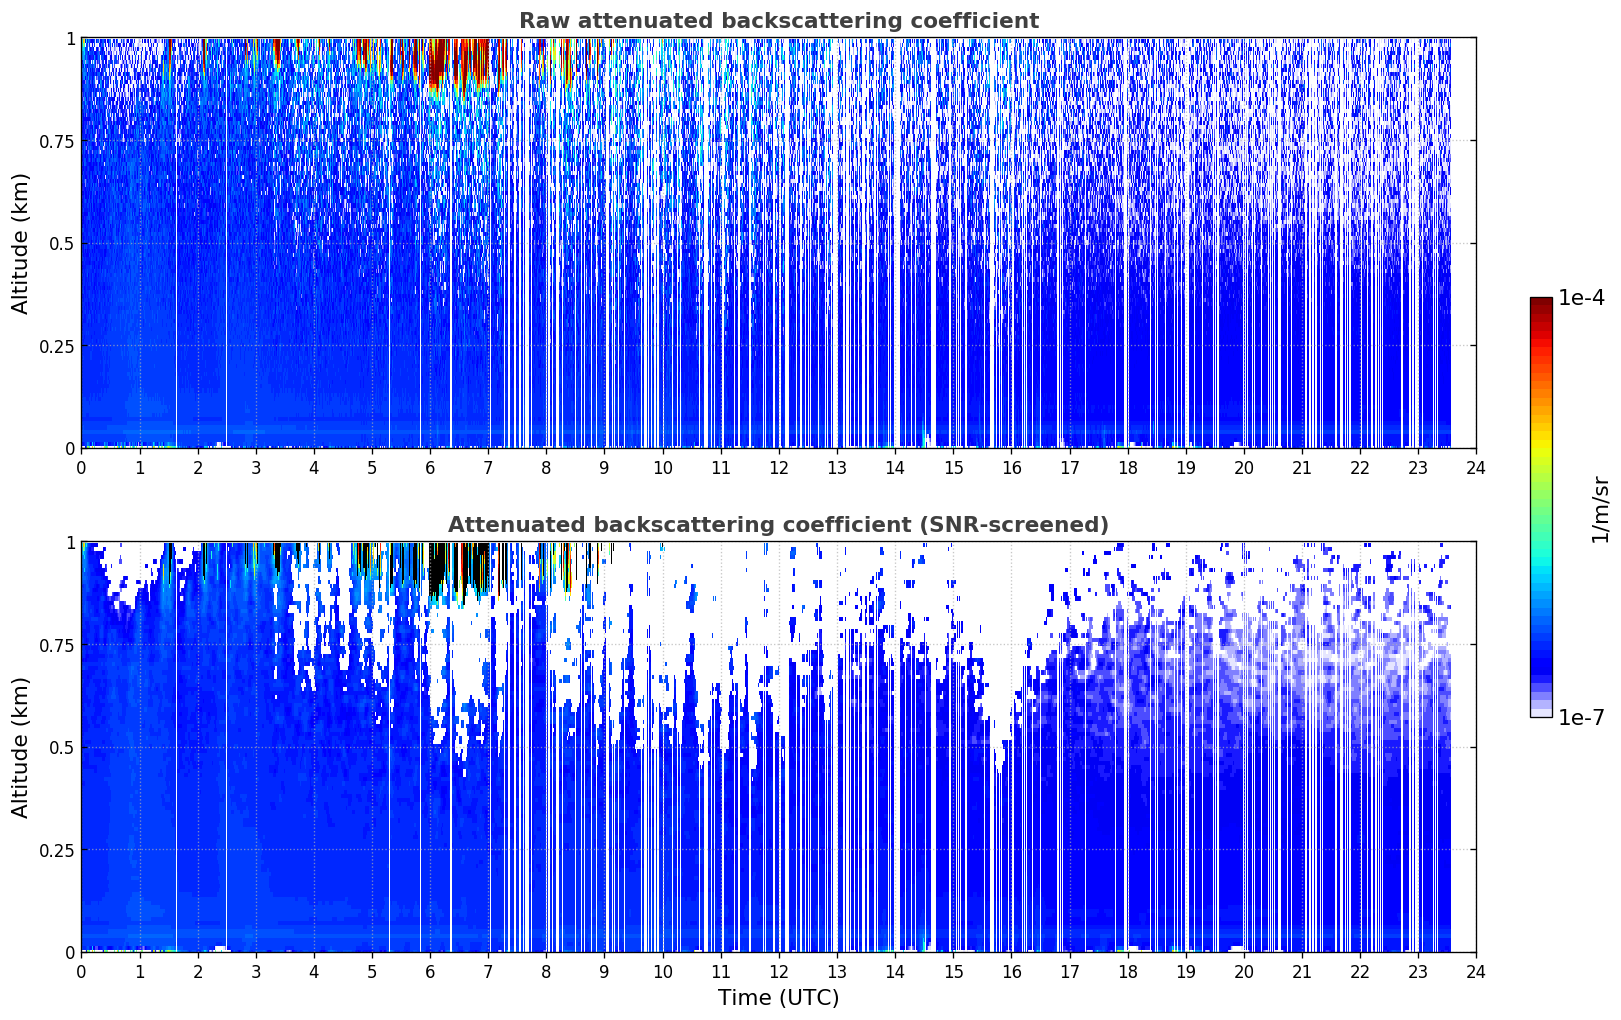This screenshot has height=1020, width=1621.
Task: Click the 18 tick on upper time axis
Action: (1127, 467)
